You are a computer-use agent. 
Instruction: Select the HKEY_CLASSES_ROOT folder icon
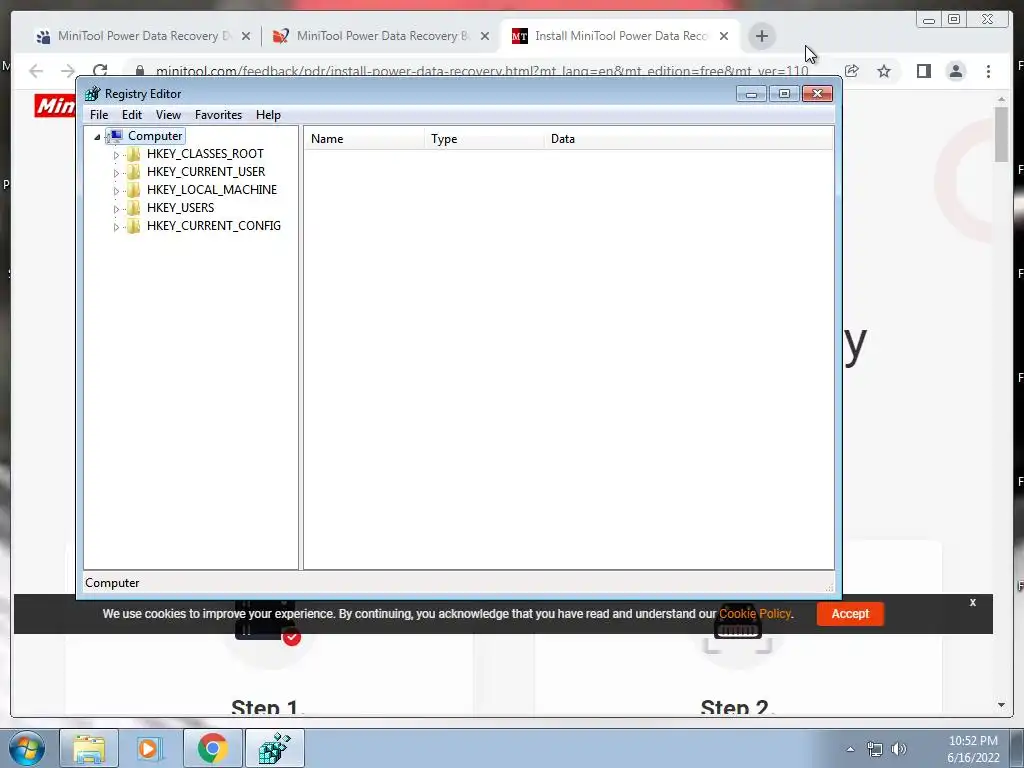click(x=133, y=154)
